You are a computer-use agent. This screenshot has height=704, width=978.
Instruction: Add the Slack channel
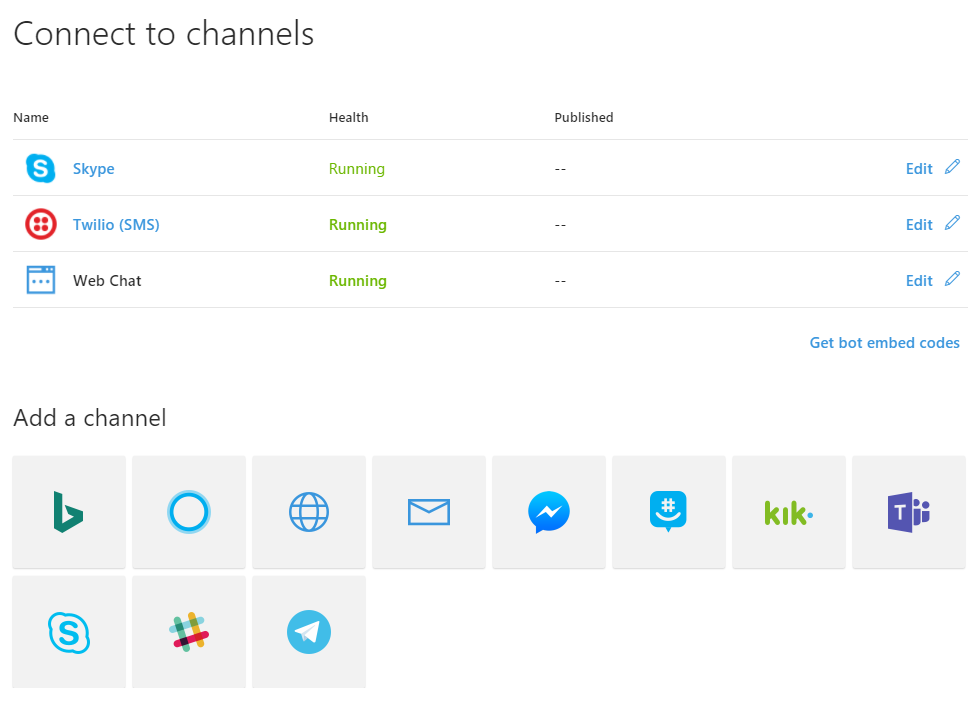[188, 632]
